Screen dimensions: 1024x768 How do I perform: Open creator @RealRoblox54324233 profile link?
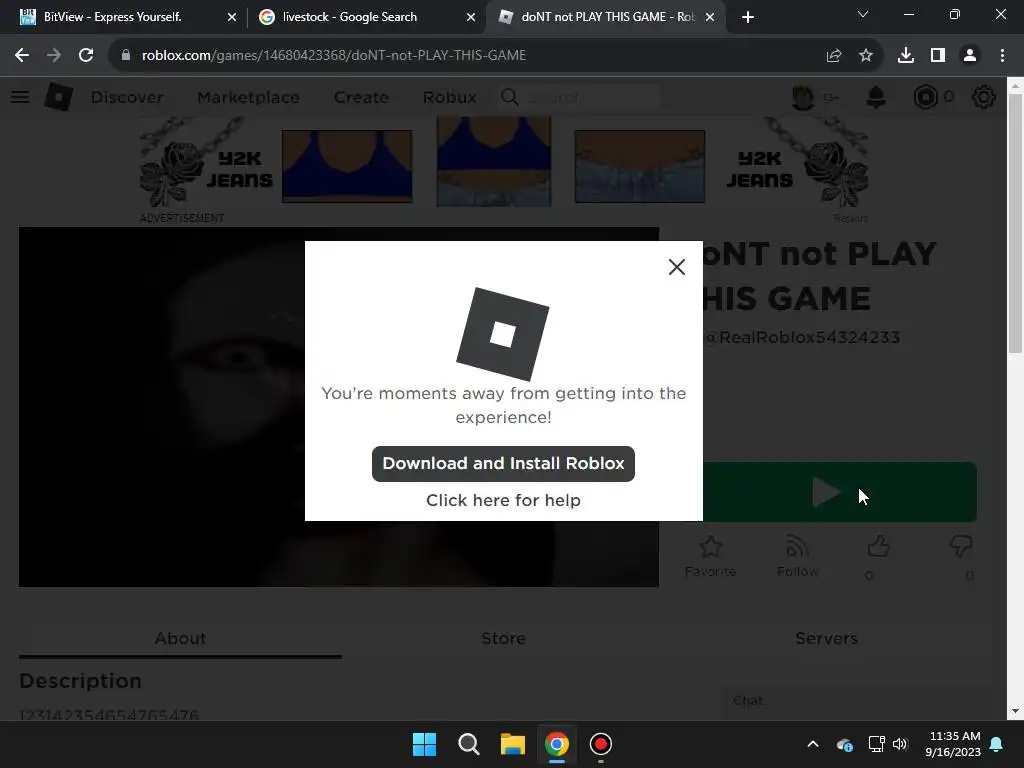point(802,337)
